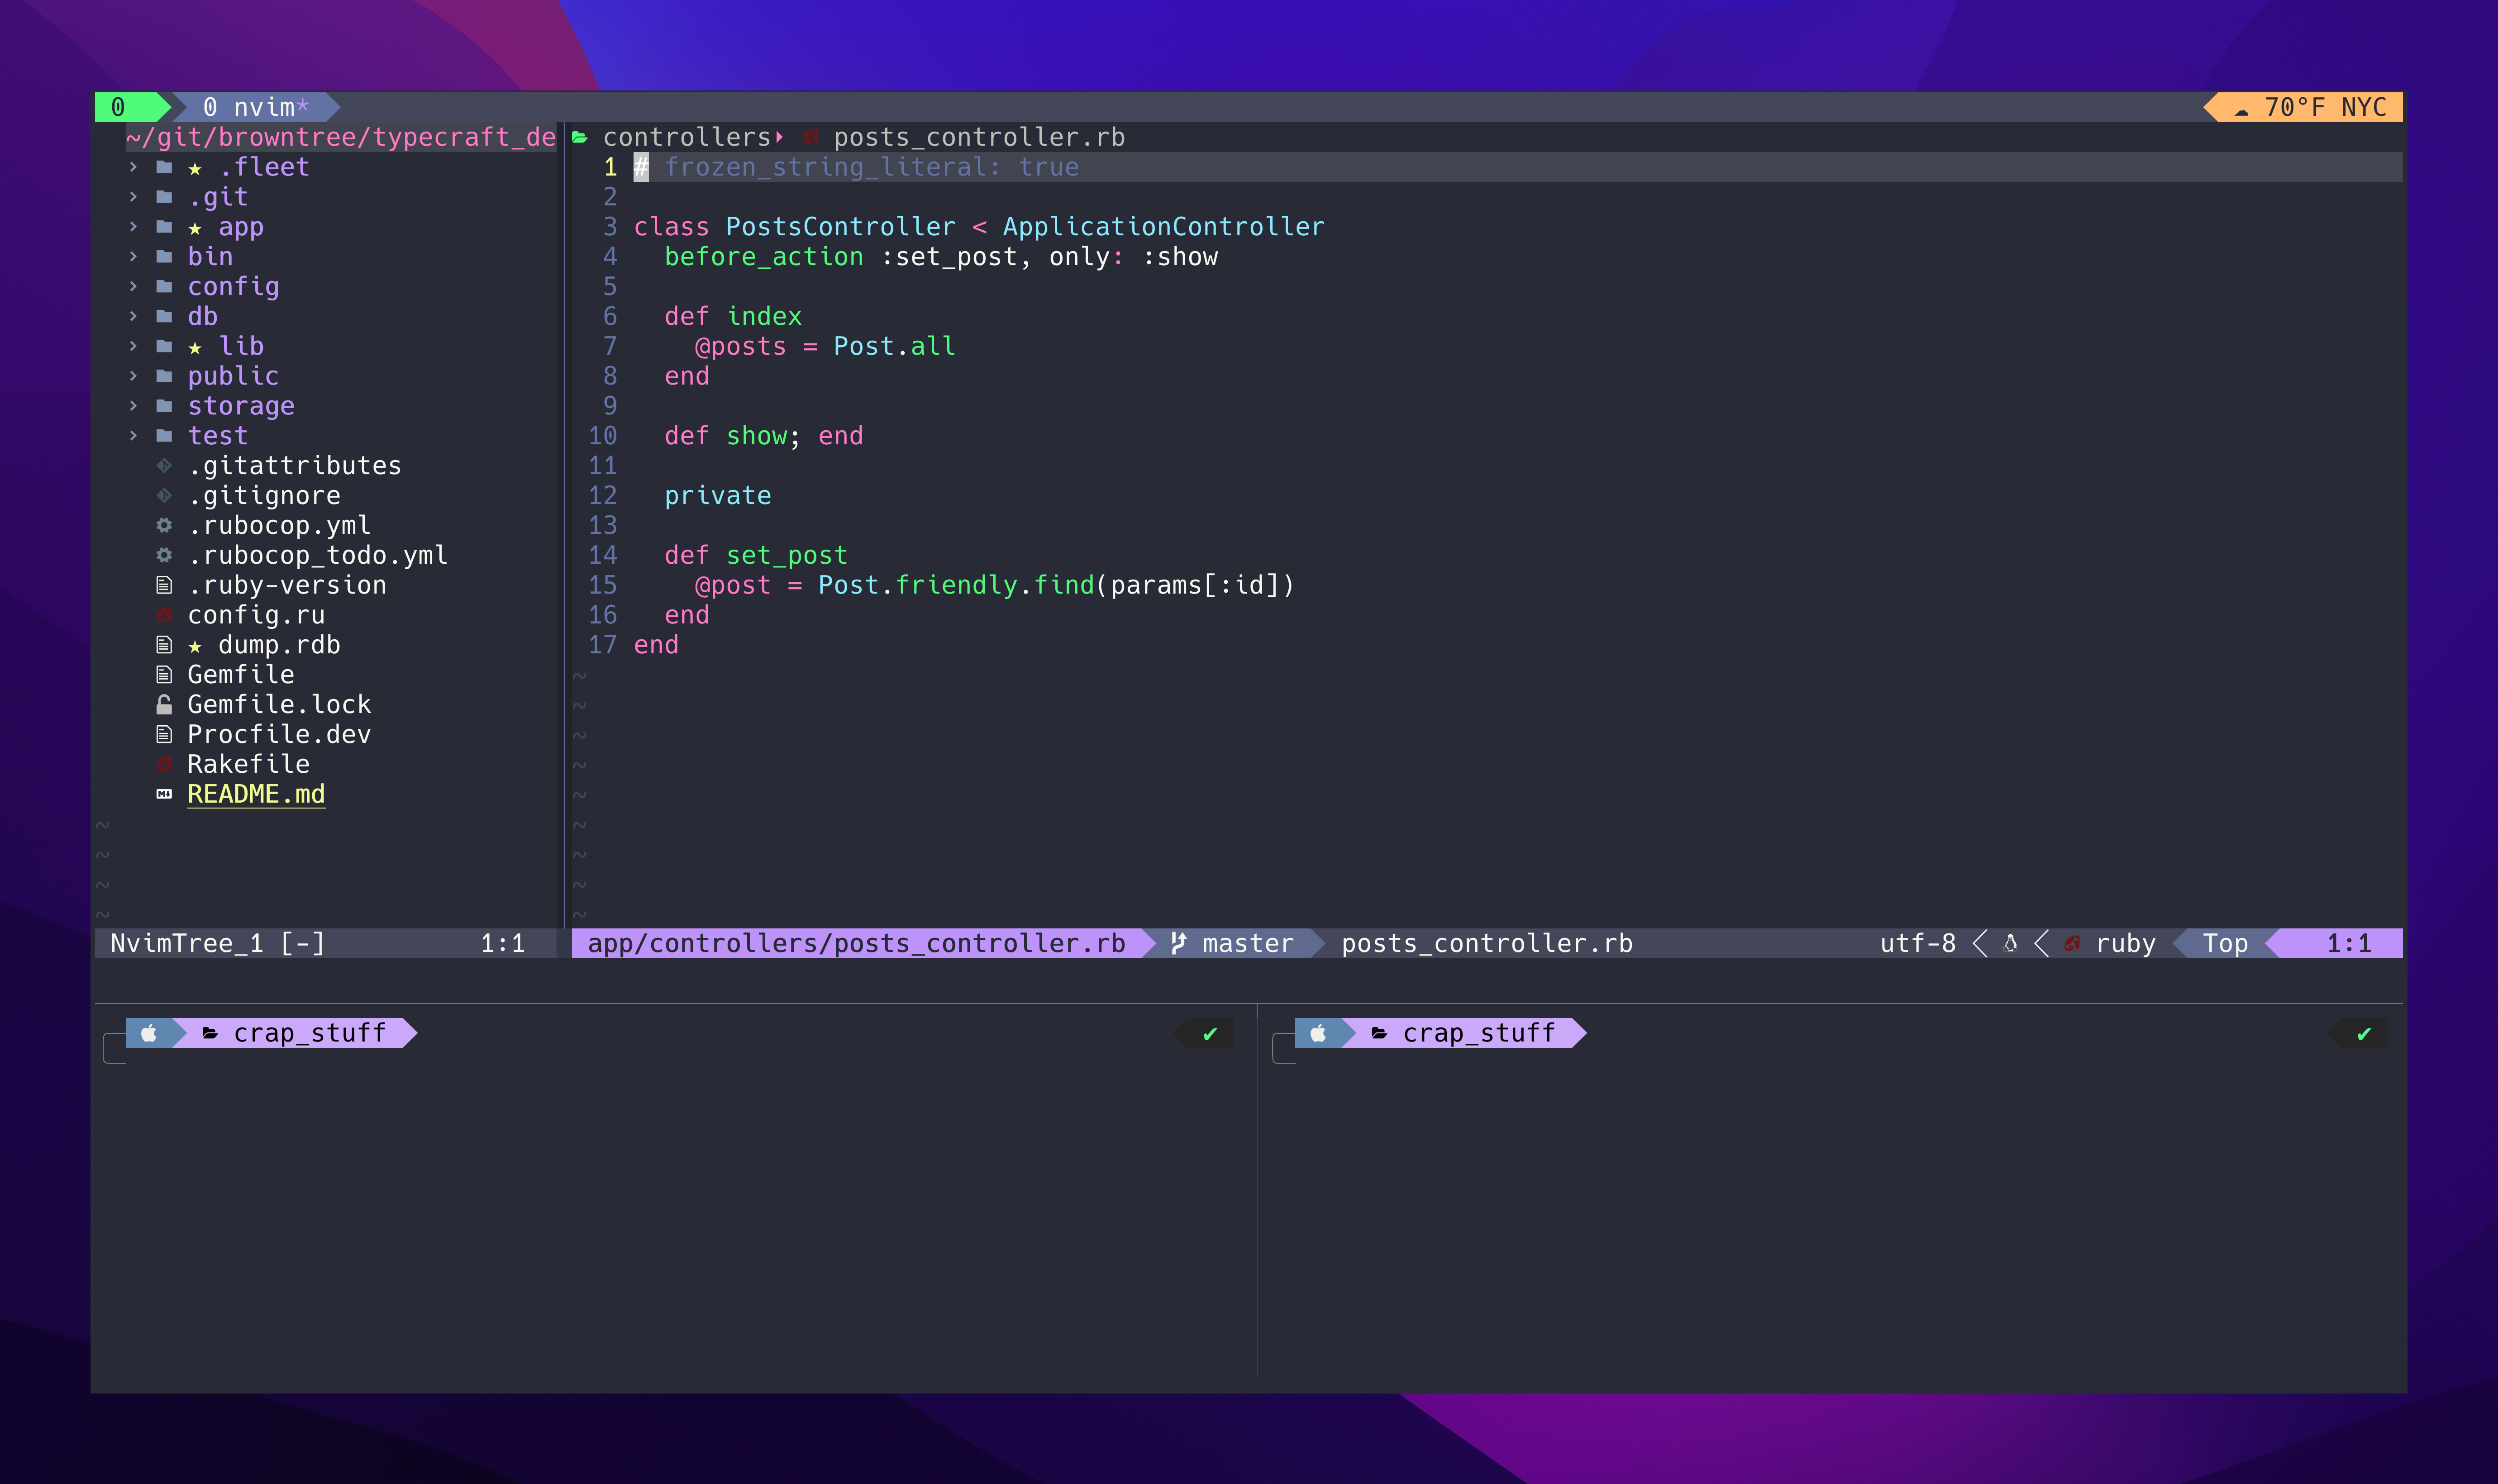
Task: Click the folder icon in left terminal prompt
Action: click(210, 1033)
